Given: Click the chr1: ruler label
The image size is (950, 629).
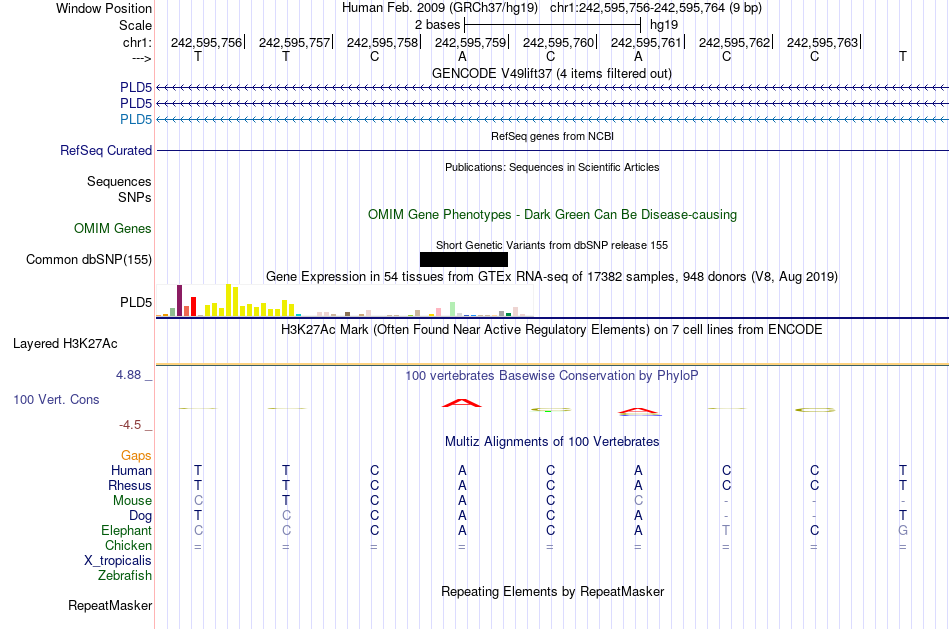Looking at the screenshot, I should (x=138, y=42).
